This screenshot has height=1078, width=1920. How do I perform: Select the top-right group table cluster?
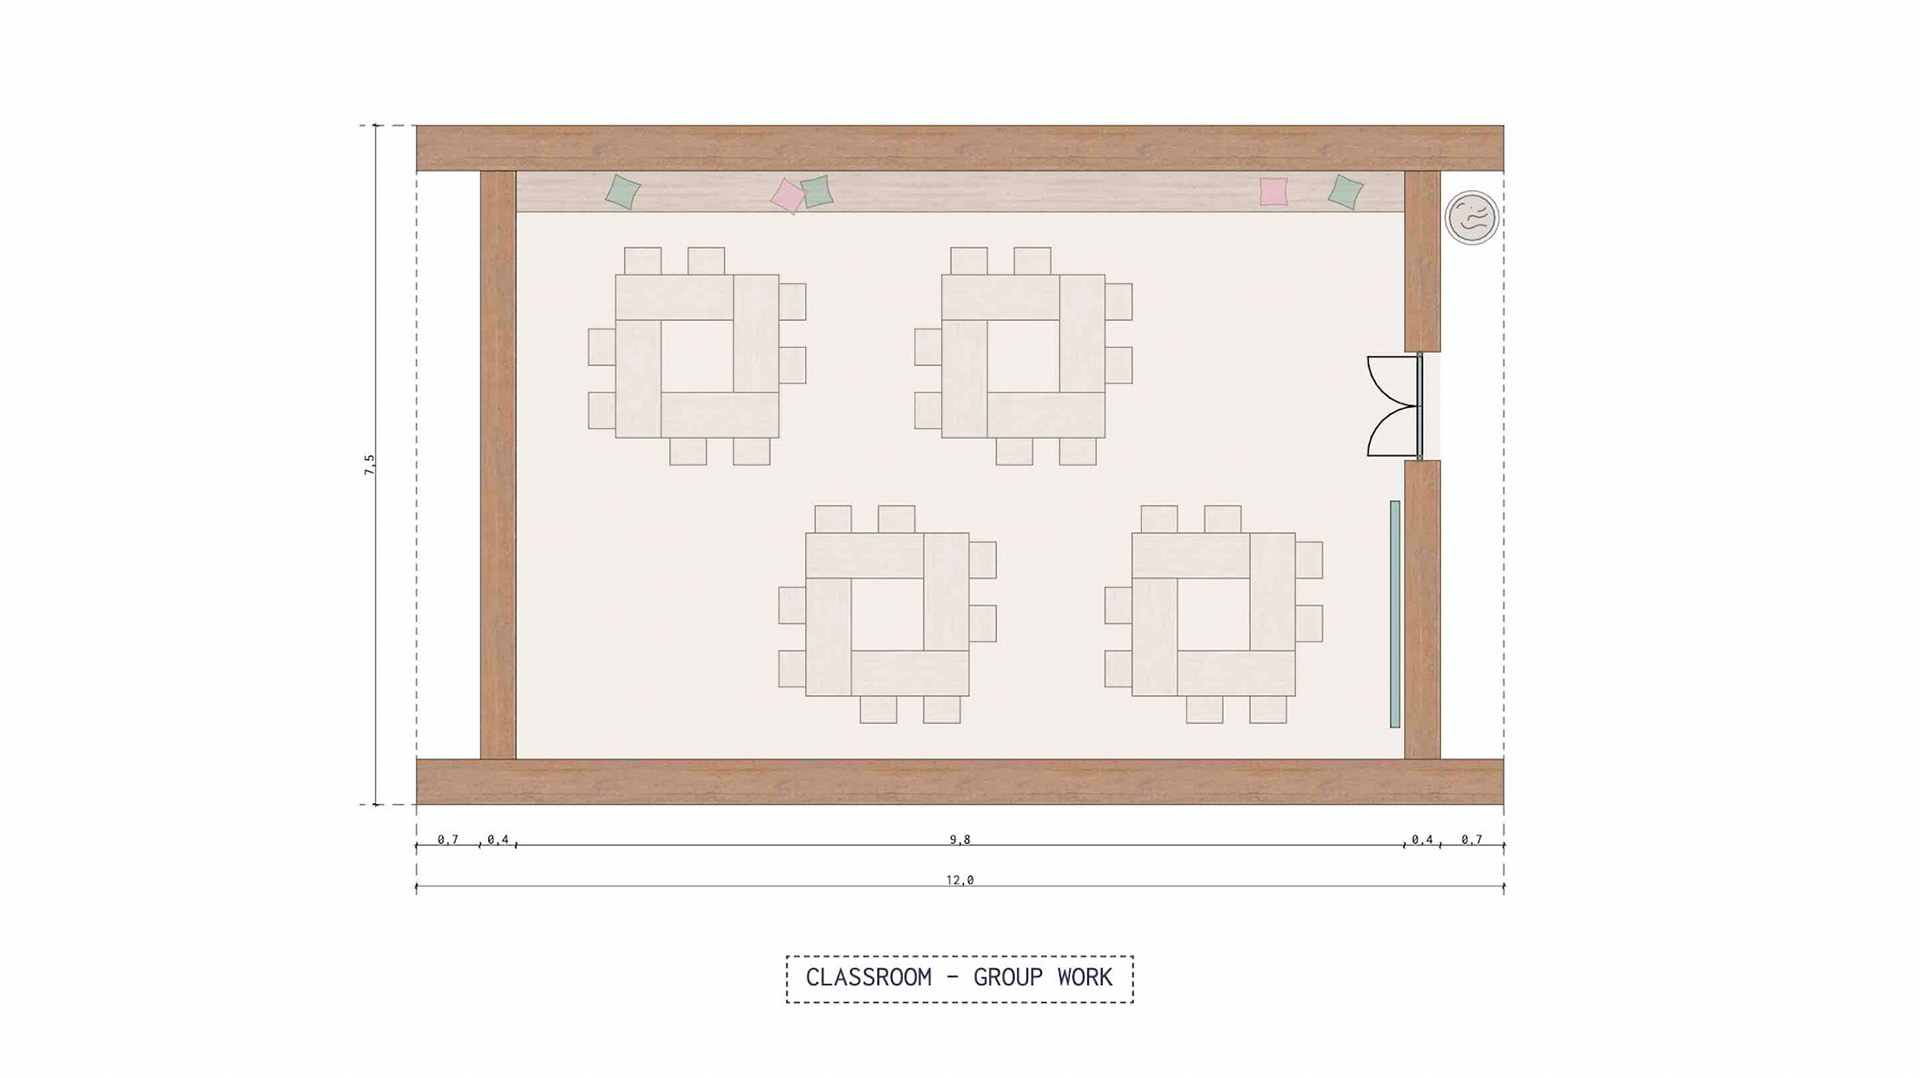pos(1023,356)
